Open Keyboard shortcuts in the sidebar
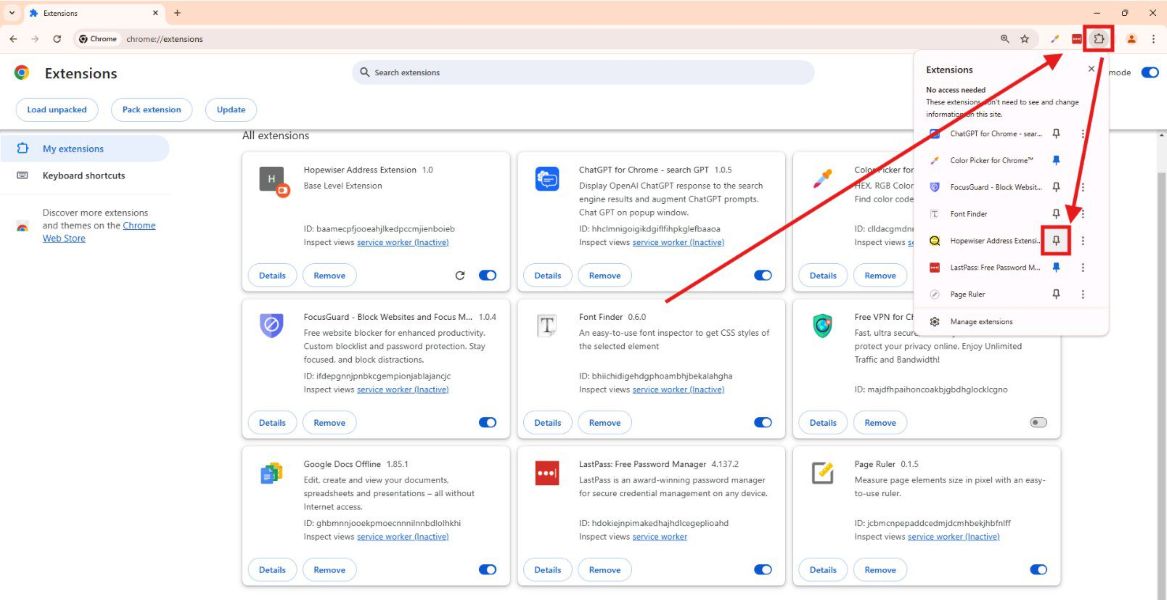This screenshot has width=1167, height=600. pyautogui.click(x=84, y=176)
